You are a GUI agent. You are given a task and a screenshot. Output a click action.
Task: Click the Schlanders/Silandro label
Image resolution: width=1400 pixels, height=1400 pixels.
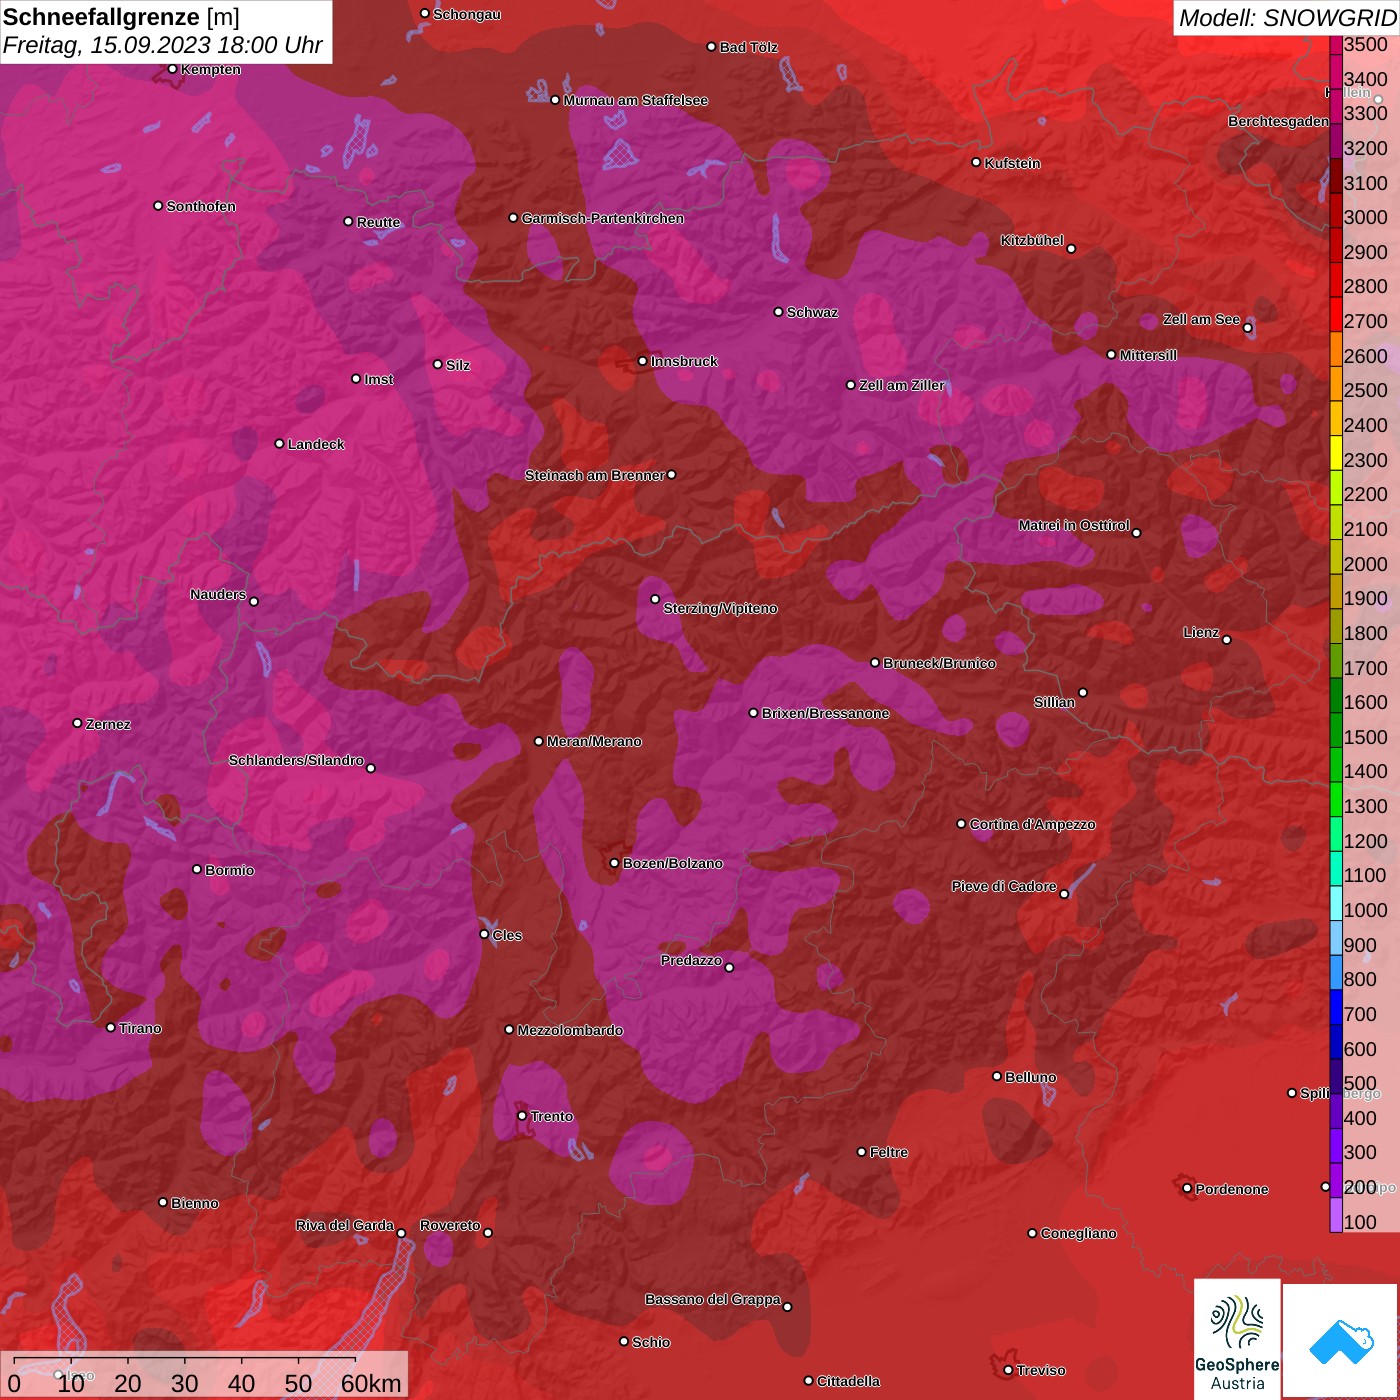(x=296, y=760)
